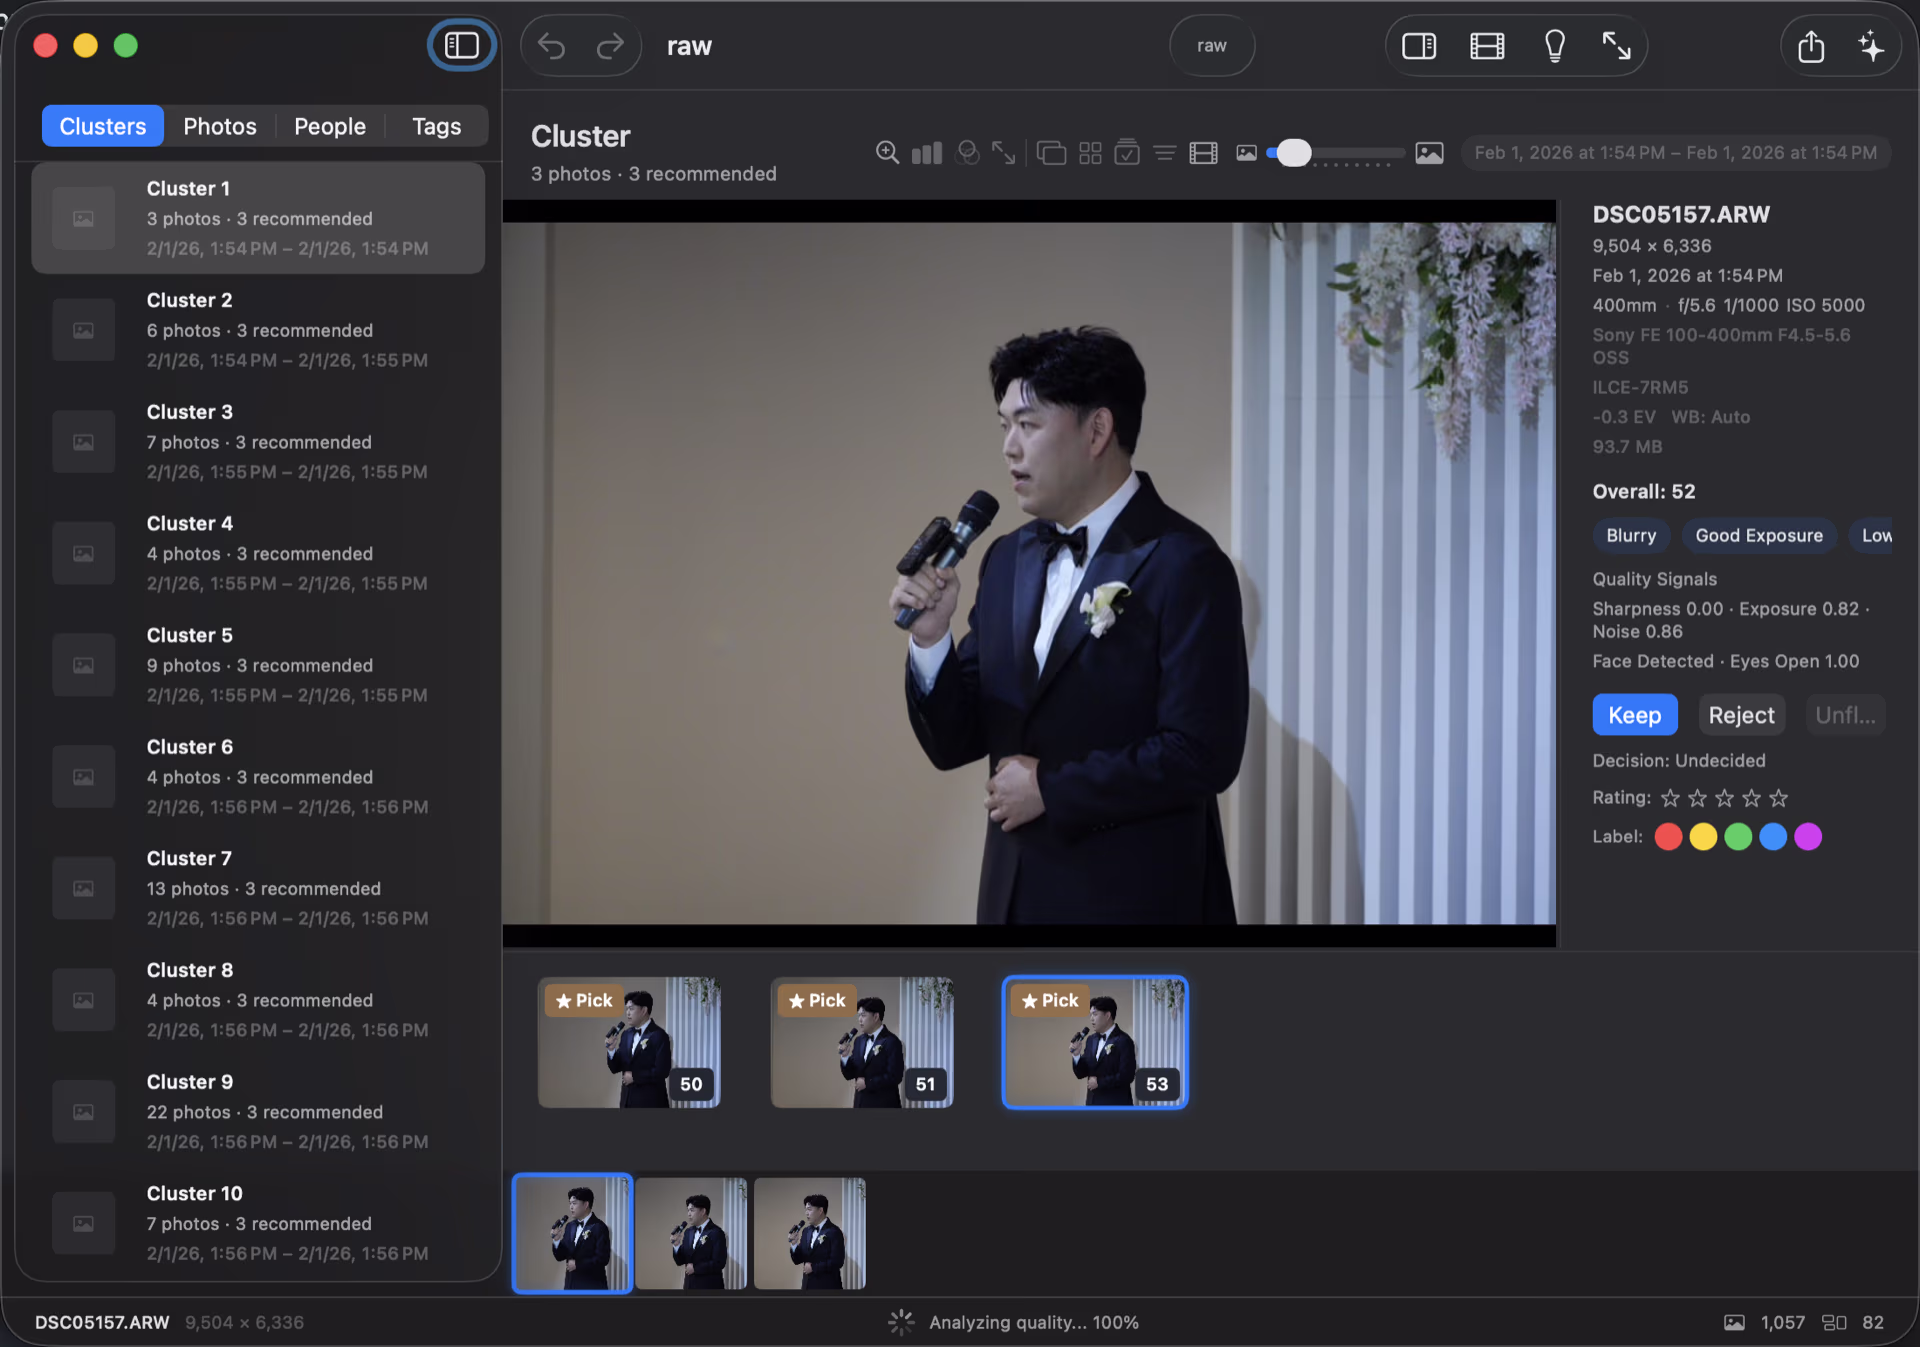Toggle the filmstrip view icon in title bar
Viewport: 1920px width, 1347px height.
(1486, 46)
